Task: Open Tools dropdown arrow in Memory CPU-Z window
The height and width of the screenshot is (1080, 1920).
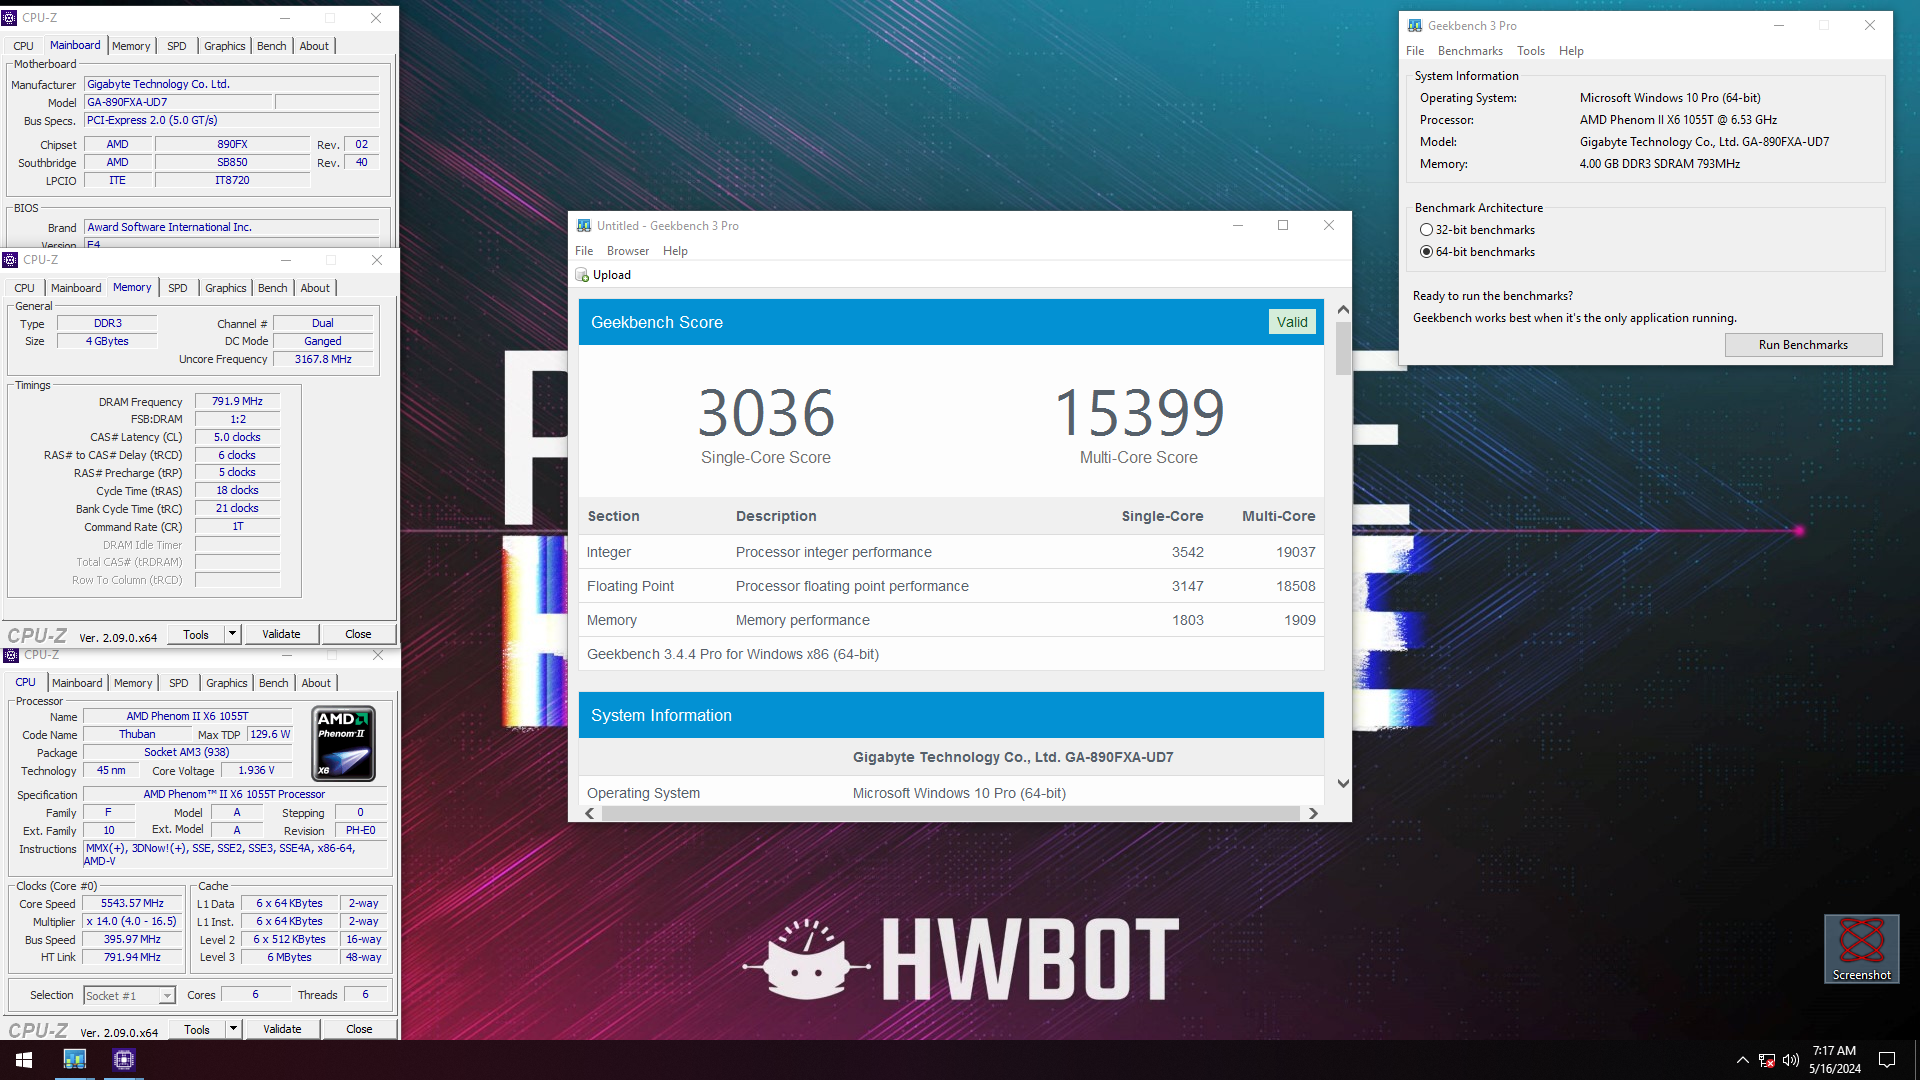Action: tap(232, 634)
